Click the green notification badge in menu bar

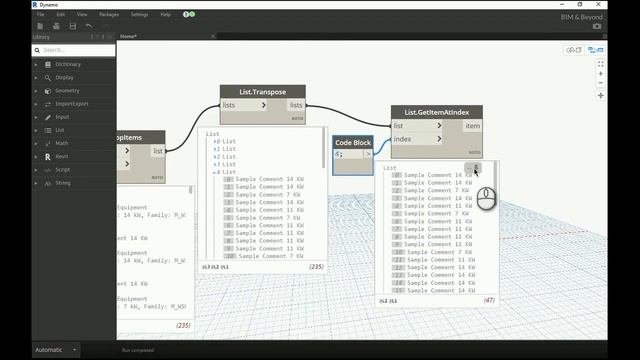[x=192, y=14]
